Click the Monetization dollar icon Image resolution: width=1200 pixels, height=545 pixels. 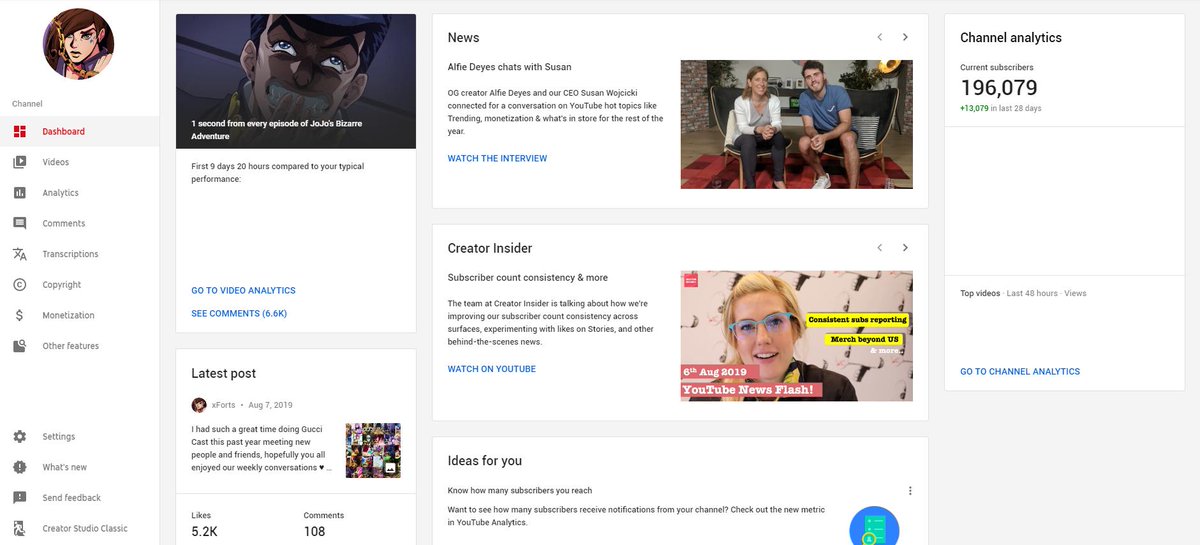coord(20,315)
